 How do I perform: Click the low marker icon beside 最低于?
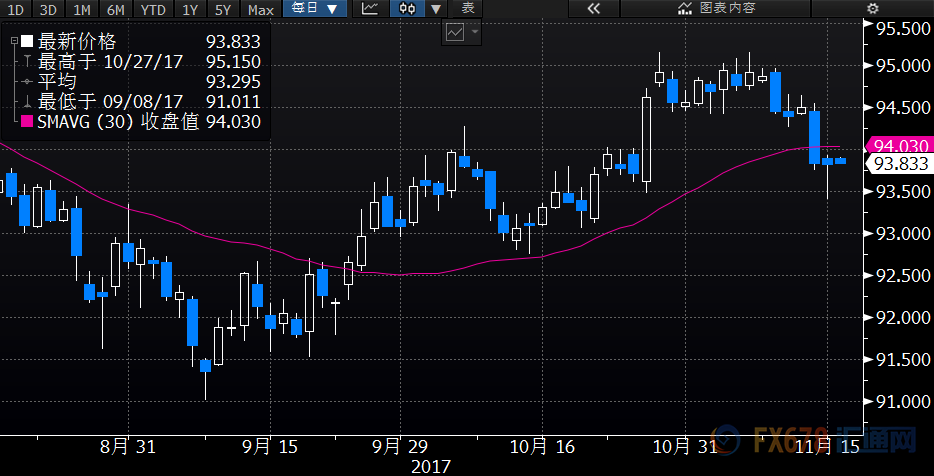click(x=27, y=102)
